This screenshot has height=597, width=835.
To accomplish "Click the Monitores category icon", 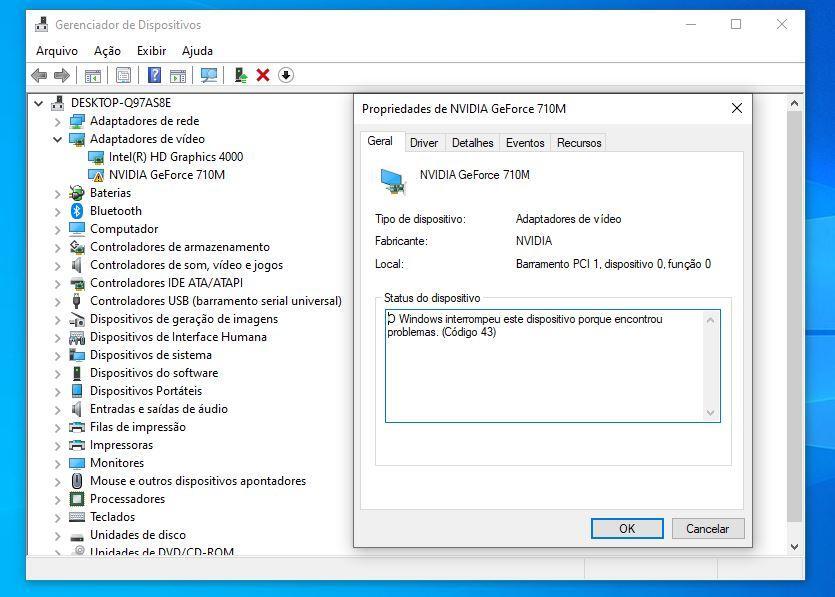I will pyautogui.click(x=77, y=463).
